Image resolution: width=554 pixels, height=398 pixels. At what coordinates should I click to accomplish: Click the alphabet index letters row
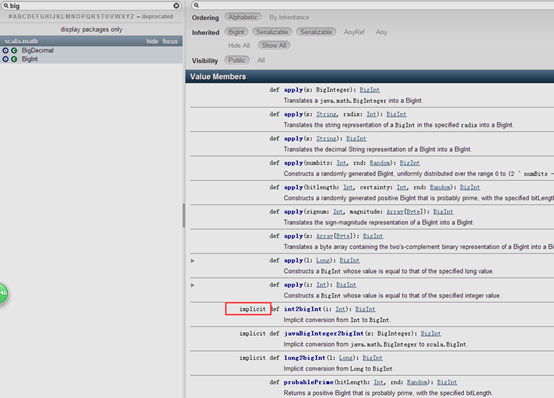(71, 17)
